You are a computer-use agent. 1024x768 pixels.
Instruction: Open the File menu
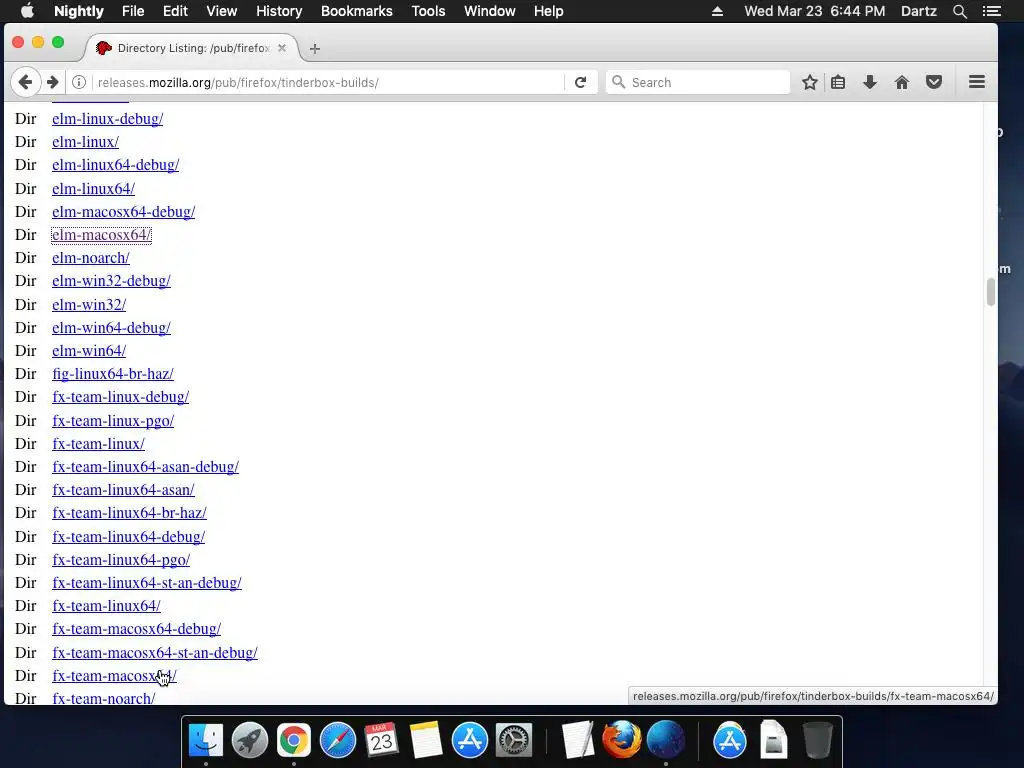click(133, 11)
